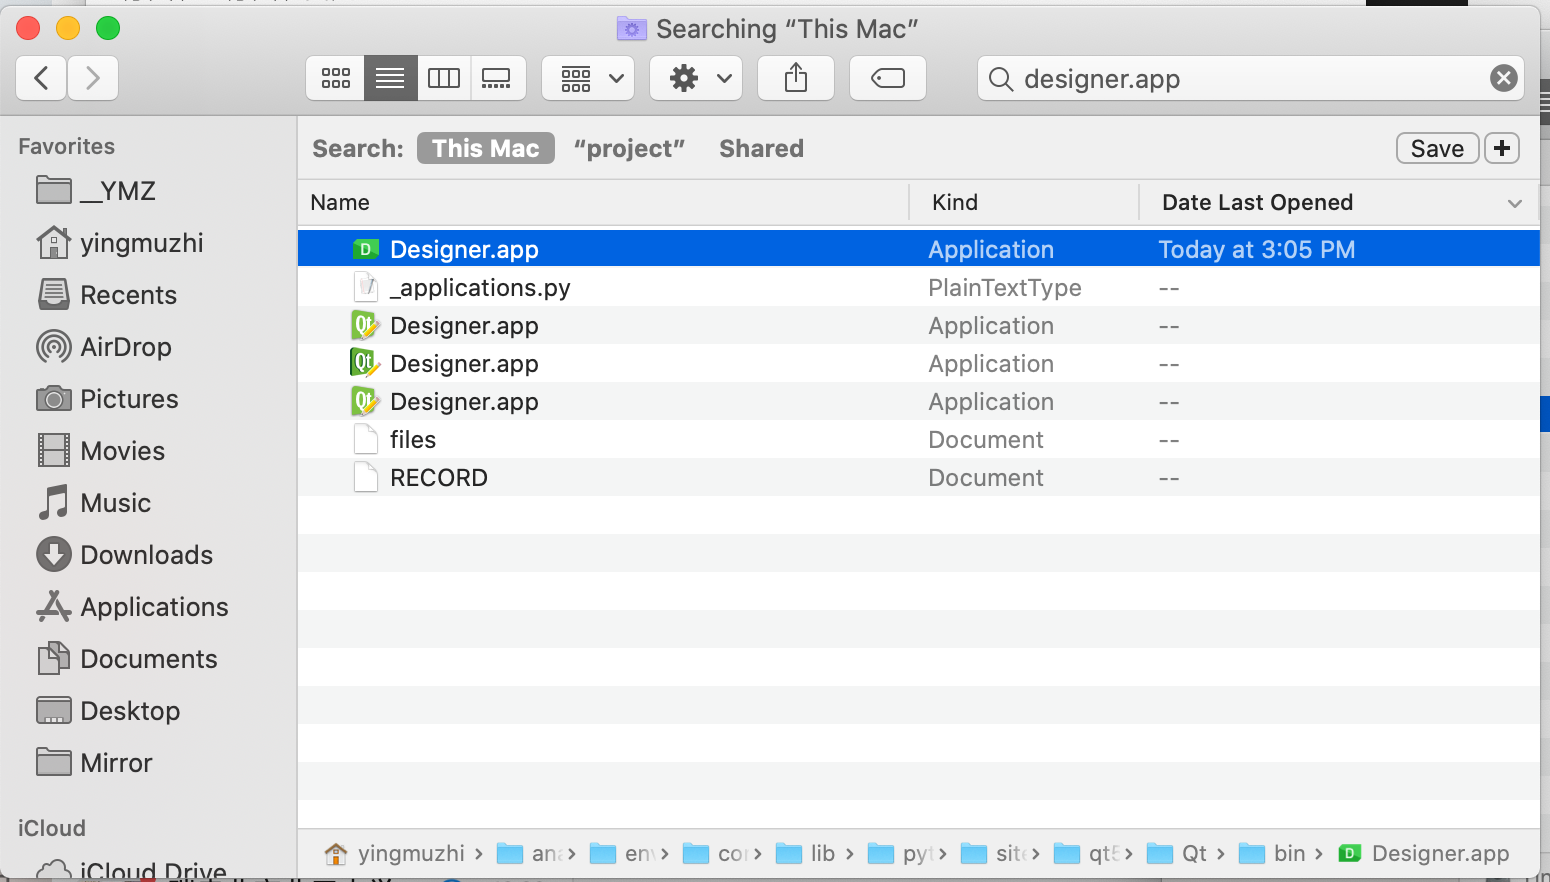
Task: Select the Shared search scope
Action: click(x=761, y=148)
